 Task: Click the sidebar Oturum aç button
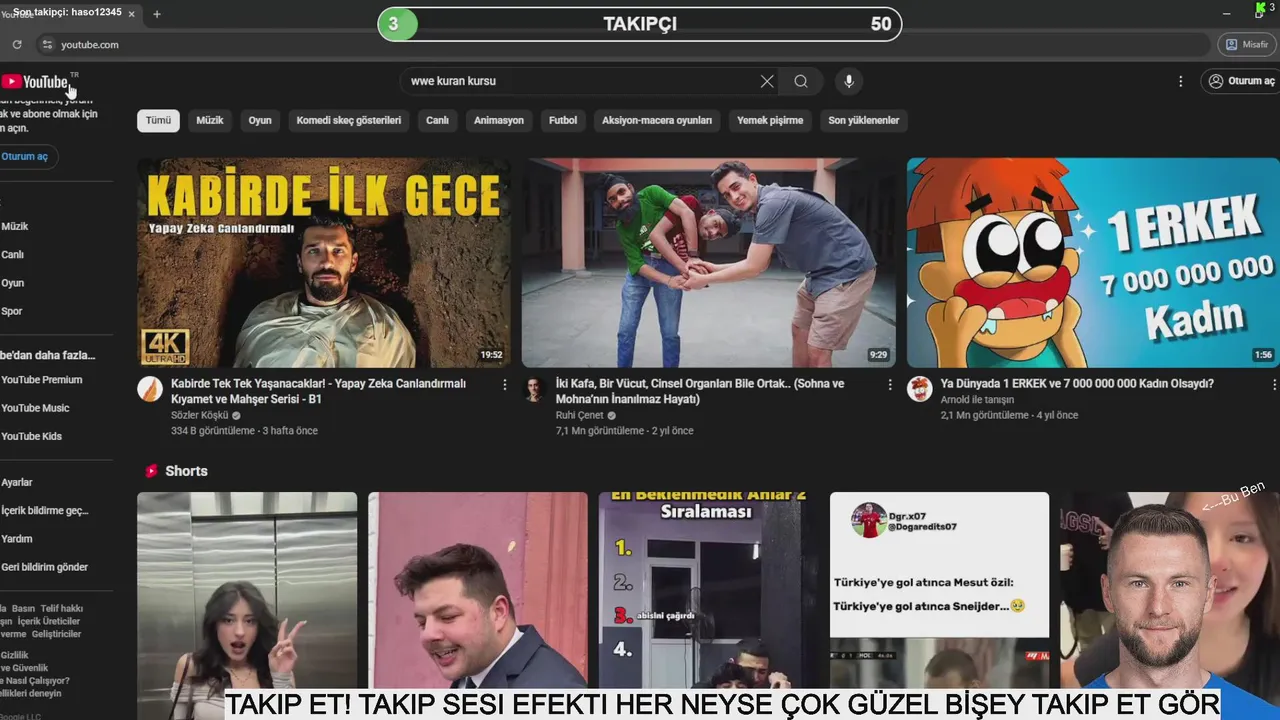coord(26,157)
